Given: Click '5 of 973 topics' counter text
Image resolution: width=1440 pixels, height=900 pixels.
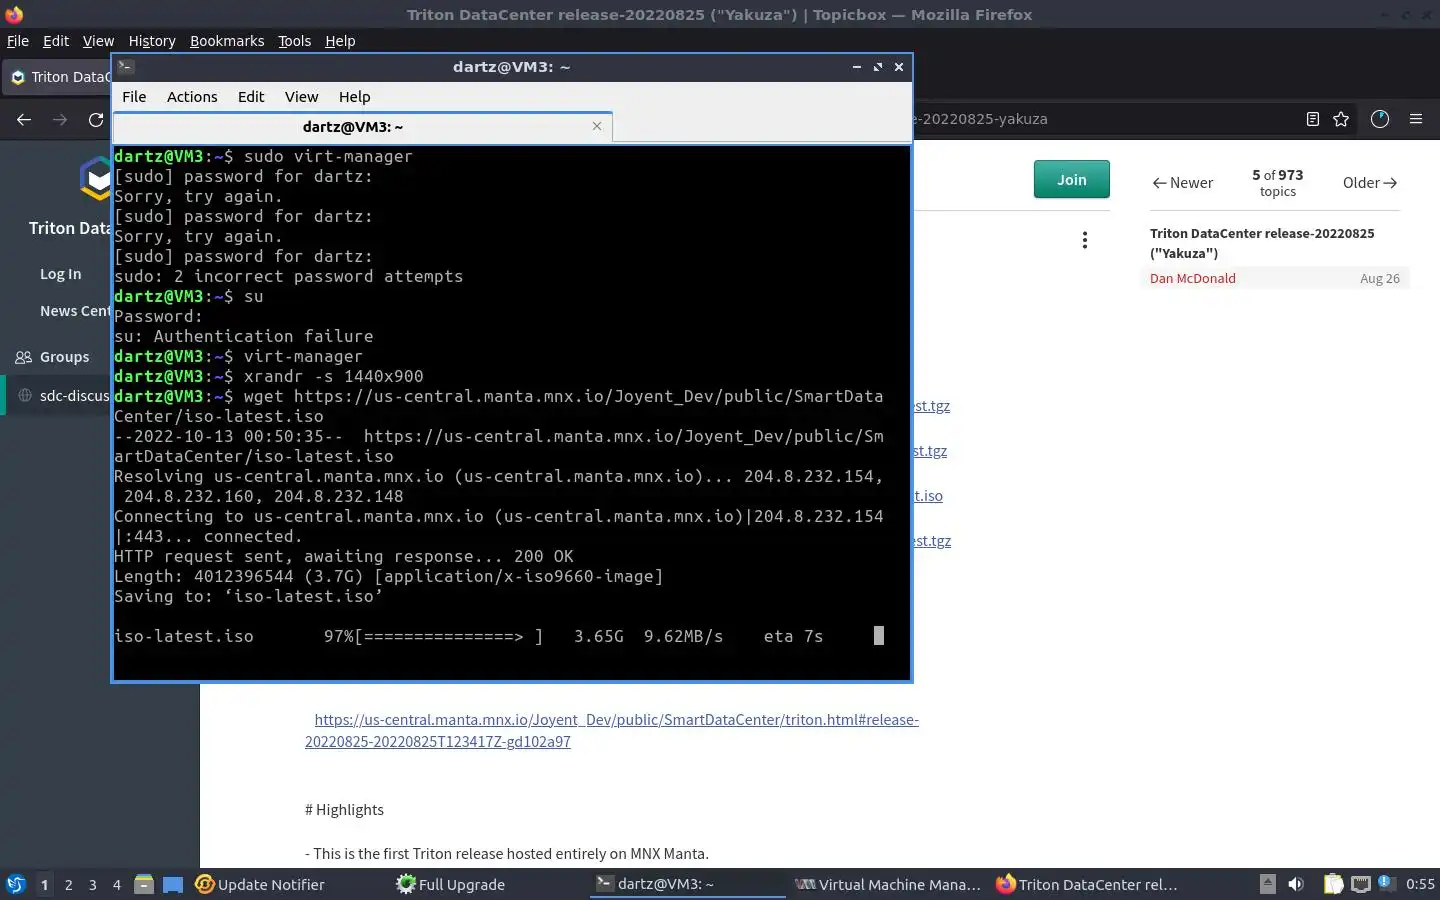Looking at the screenshot, I should 1277,183.
